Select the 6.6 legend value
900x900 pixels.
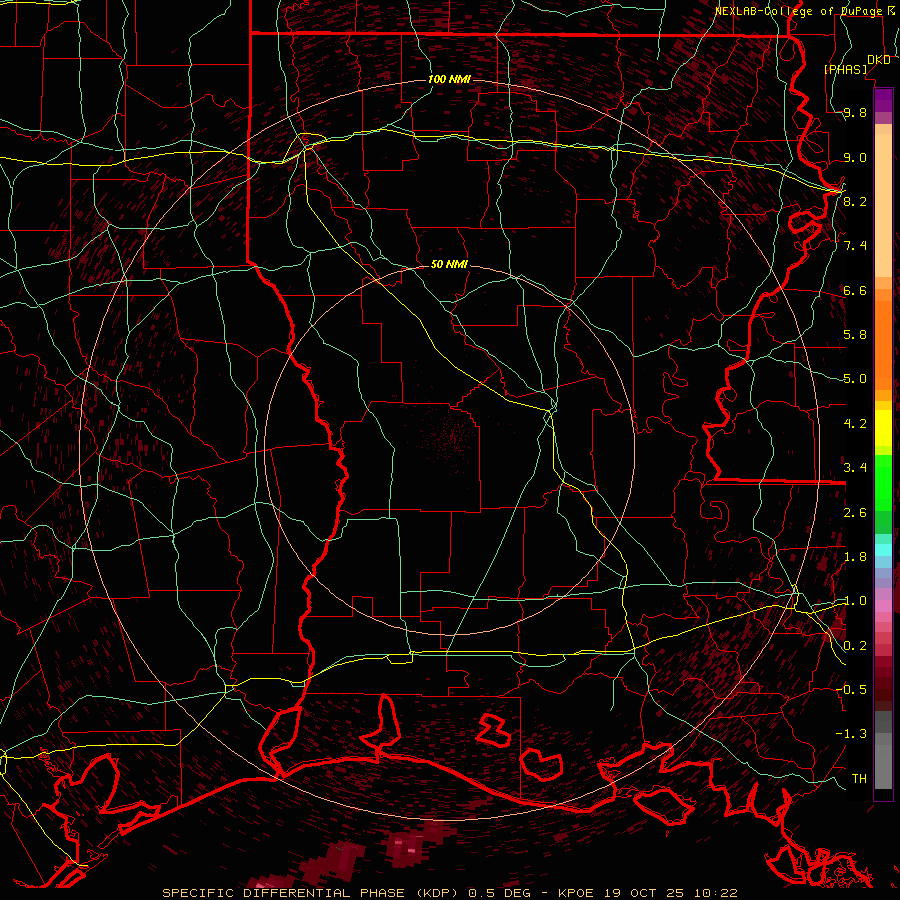(x=855, y=290)
